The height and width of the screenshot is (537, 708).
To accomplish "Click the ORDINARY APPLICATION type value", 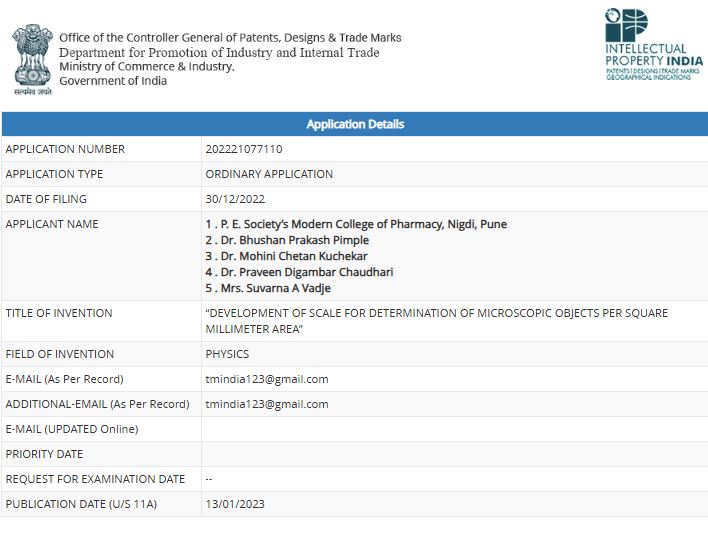I will pyautogui.click(x=269, y=174).
